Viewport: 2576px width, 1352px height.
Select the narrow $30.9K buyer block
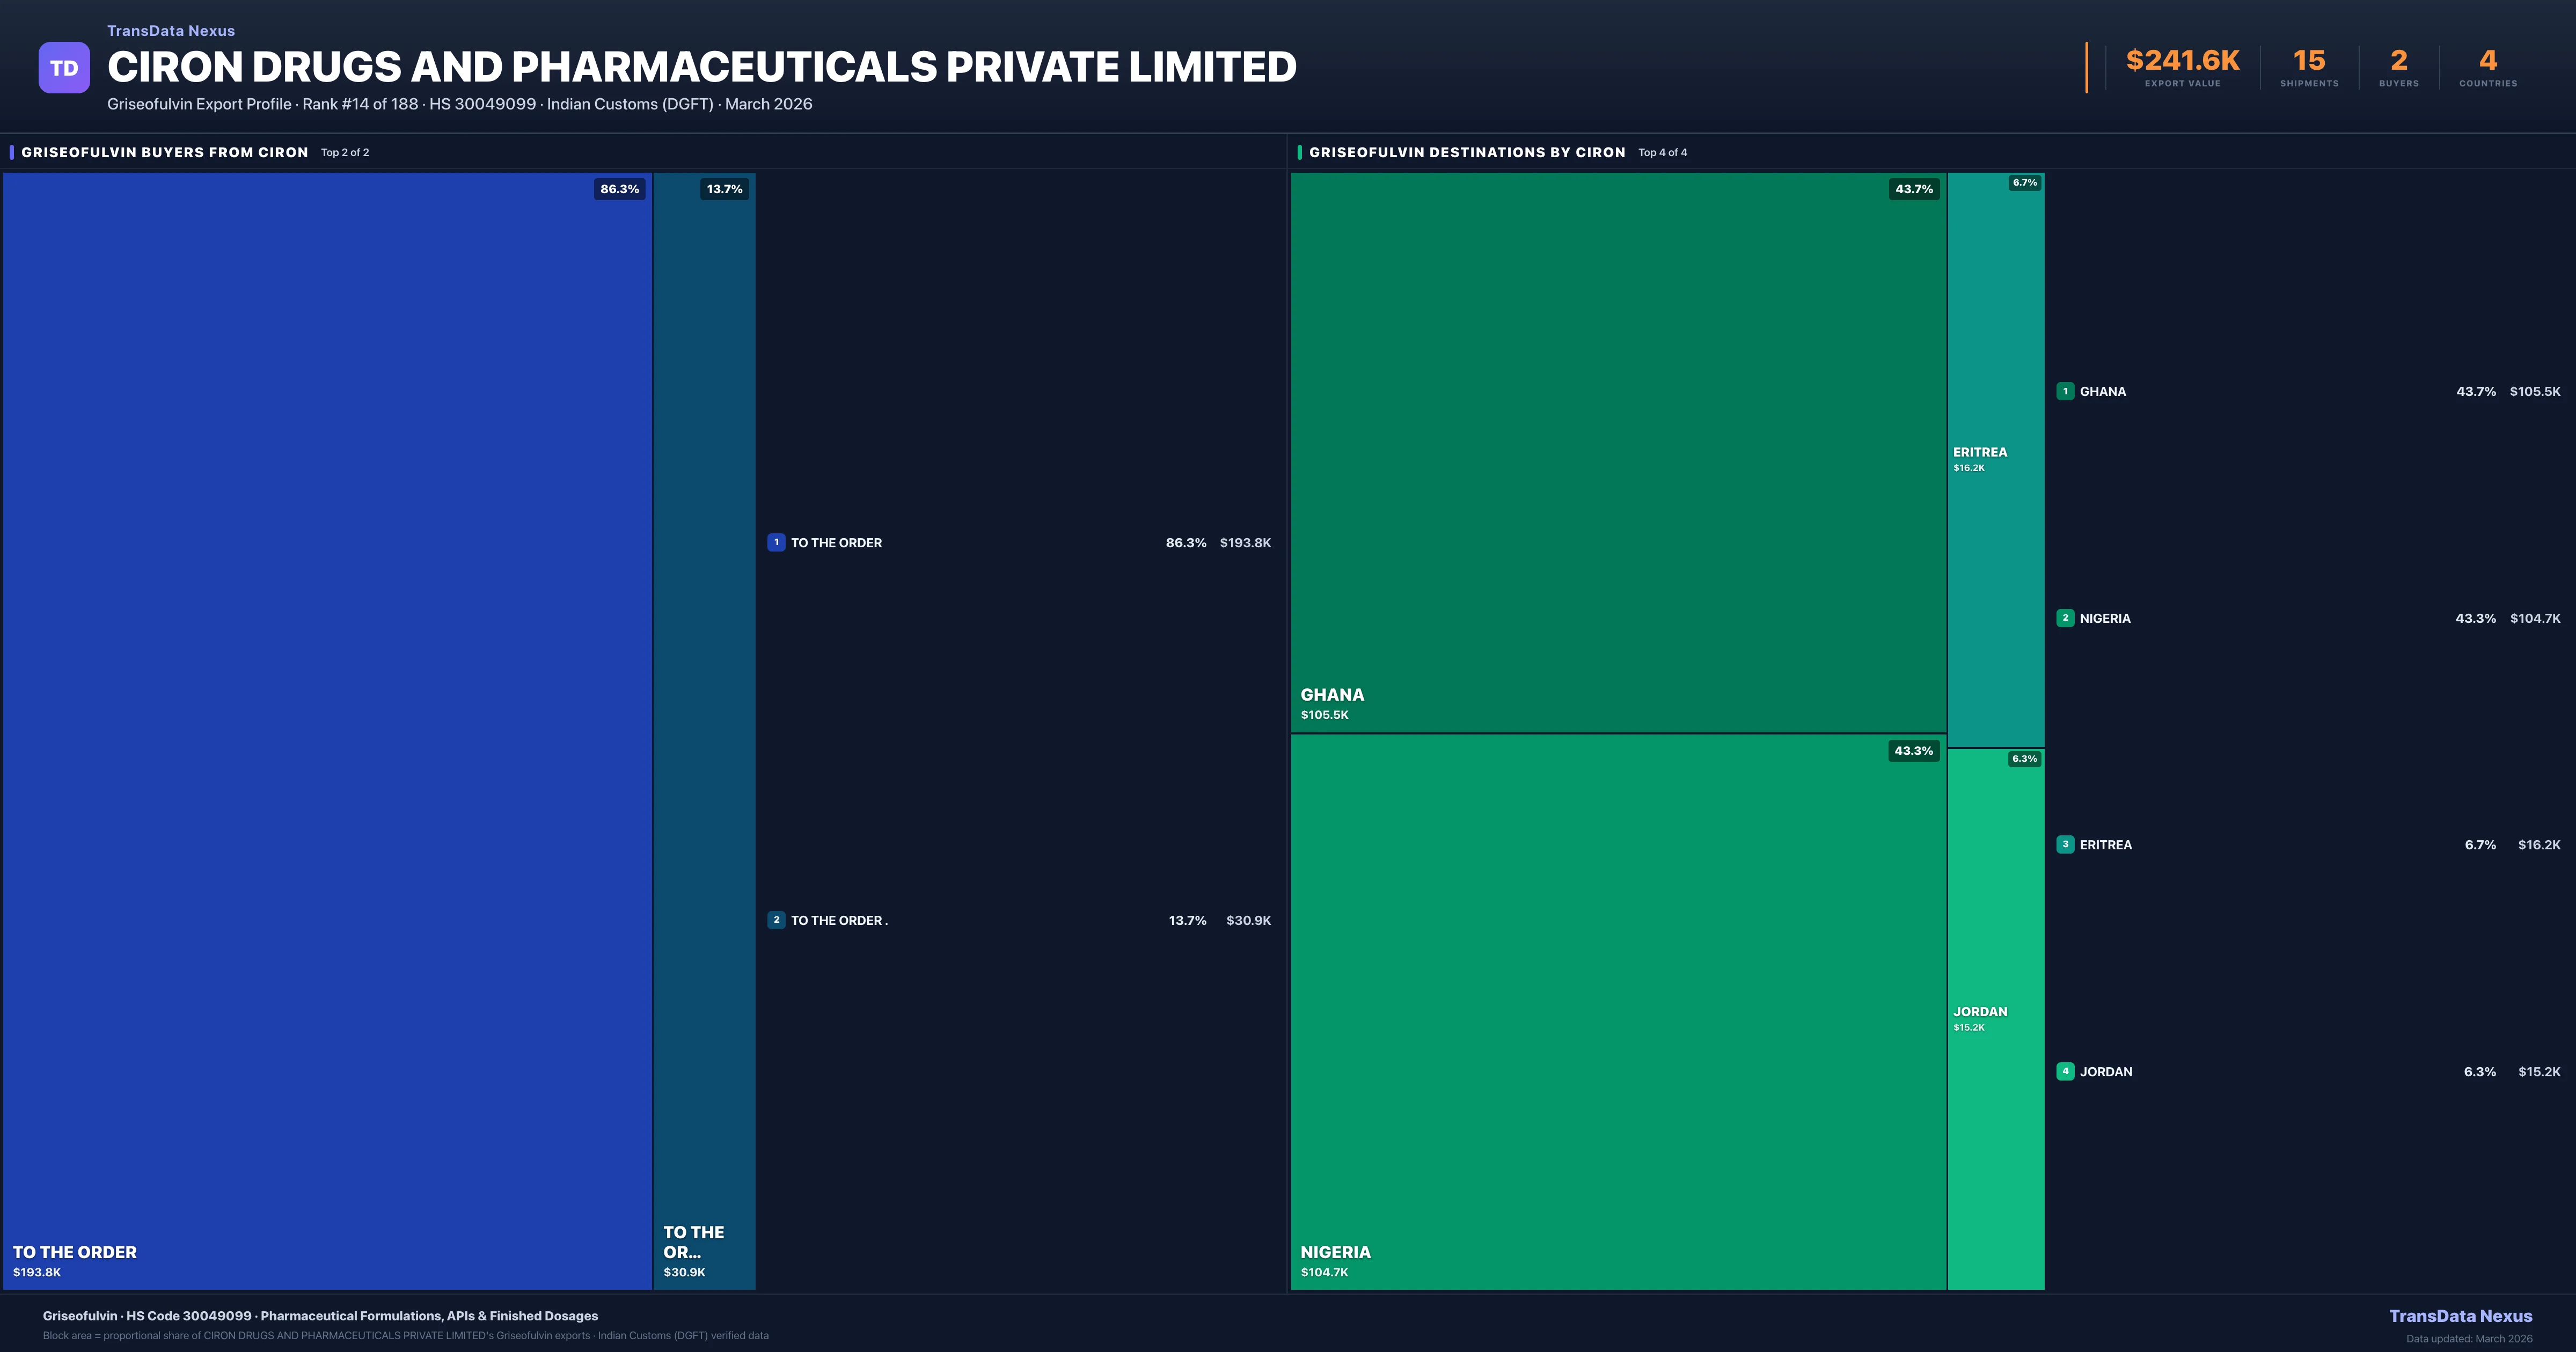point(704,730)
